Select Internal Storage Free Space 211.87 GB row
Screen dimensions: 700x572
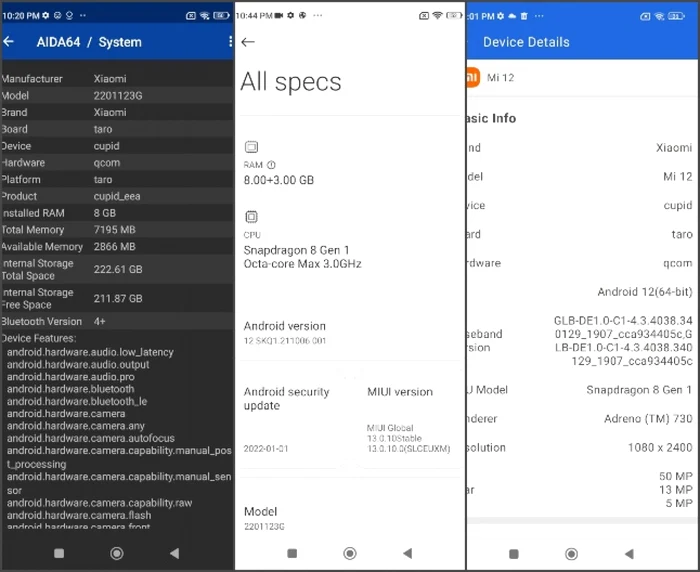(117, 298)
